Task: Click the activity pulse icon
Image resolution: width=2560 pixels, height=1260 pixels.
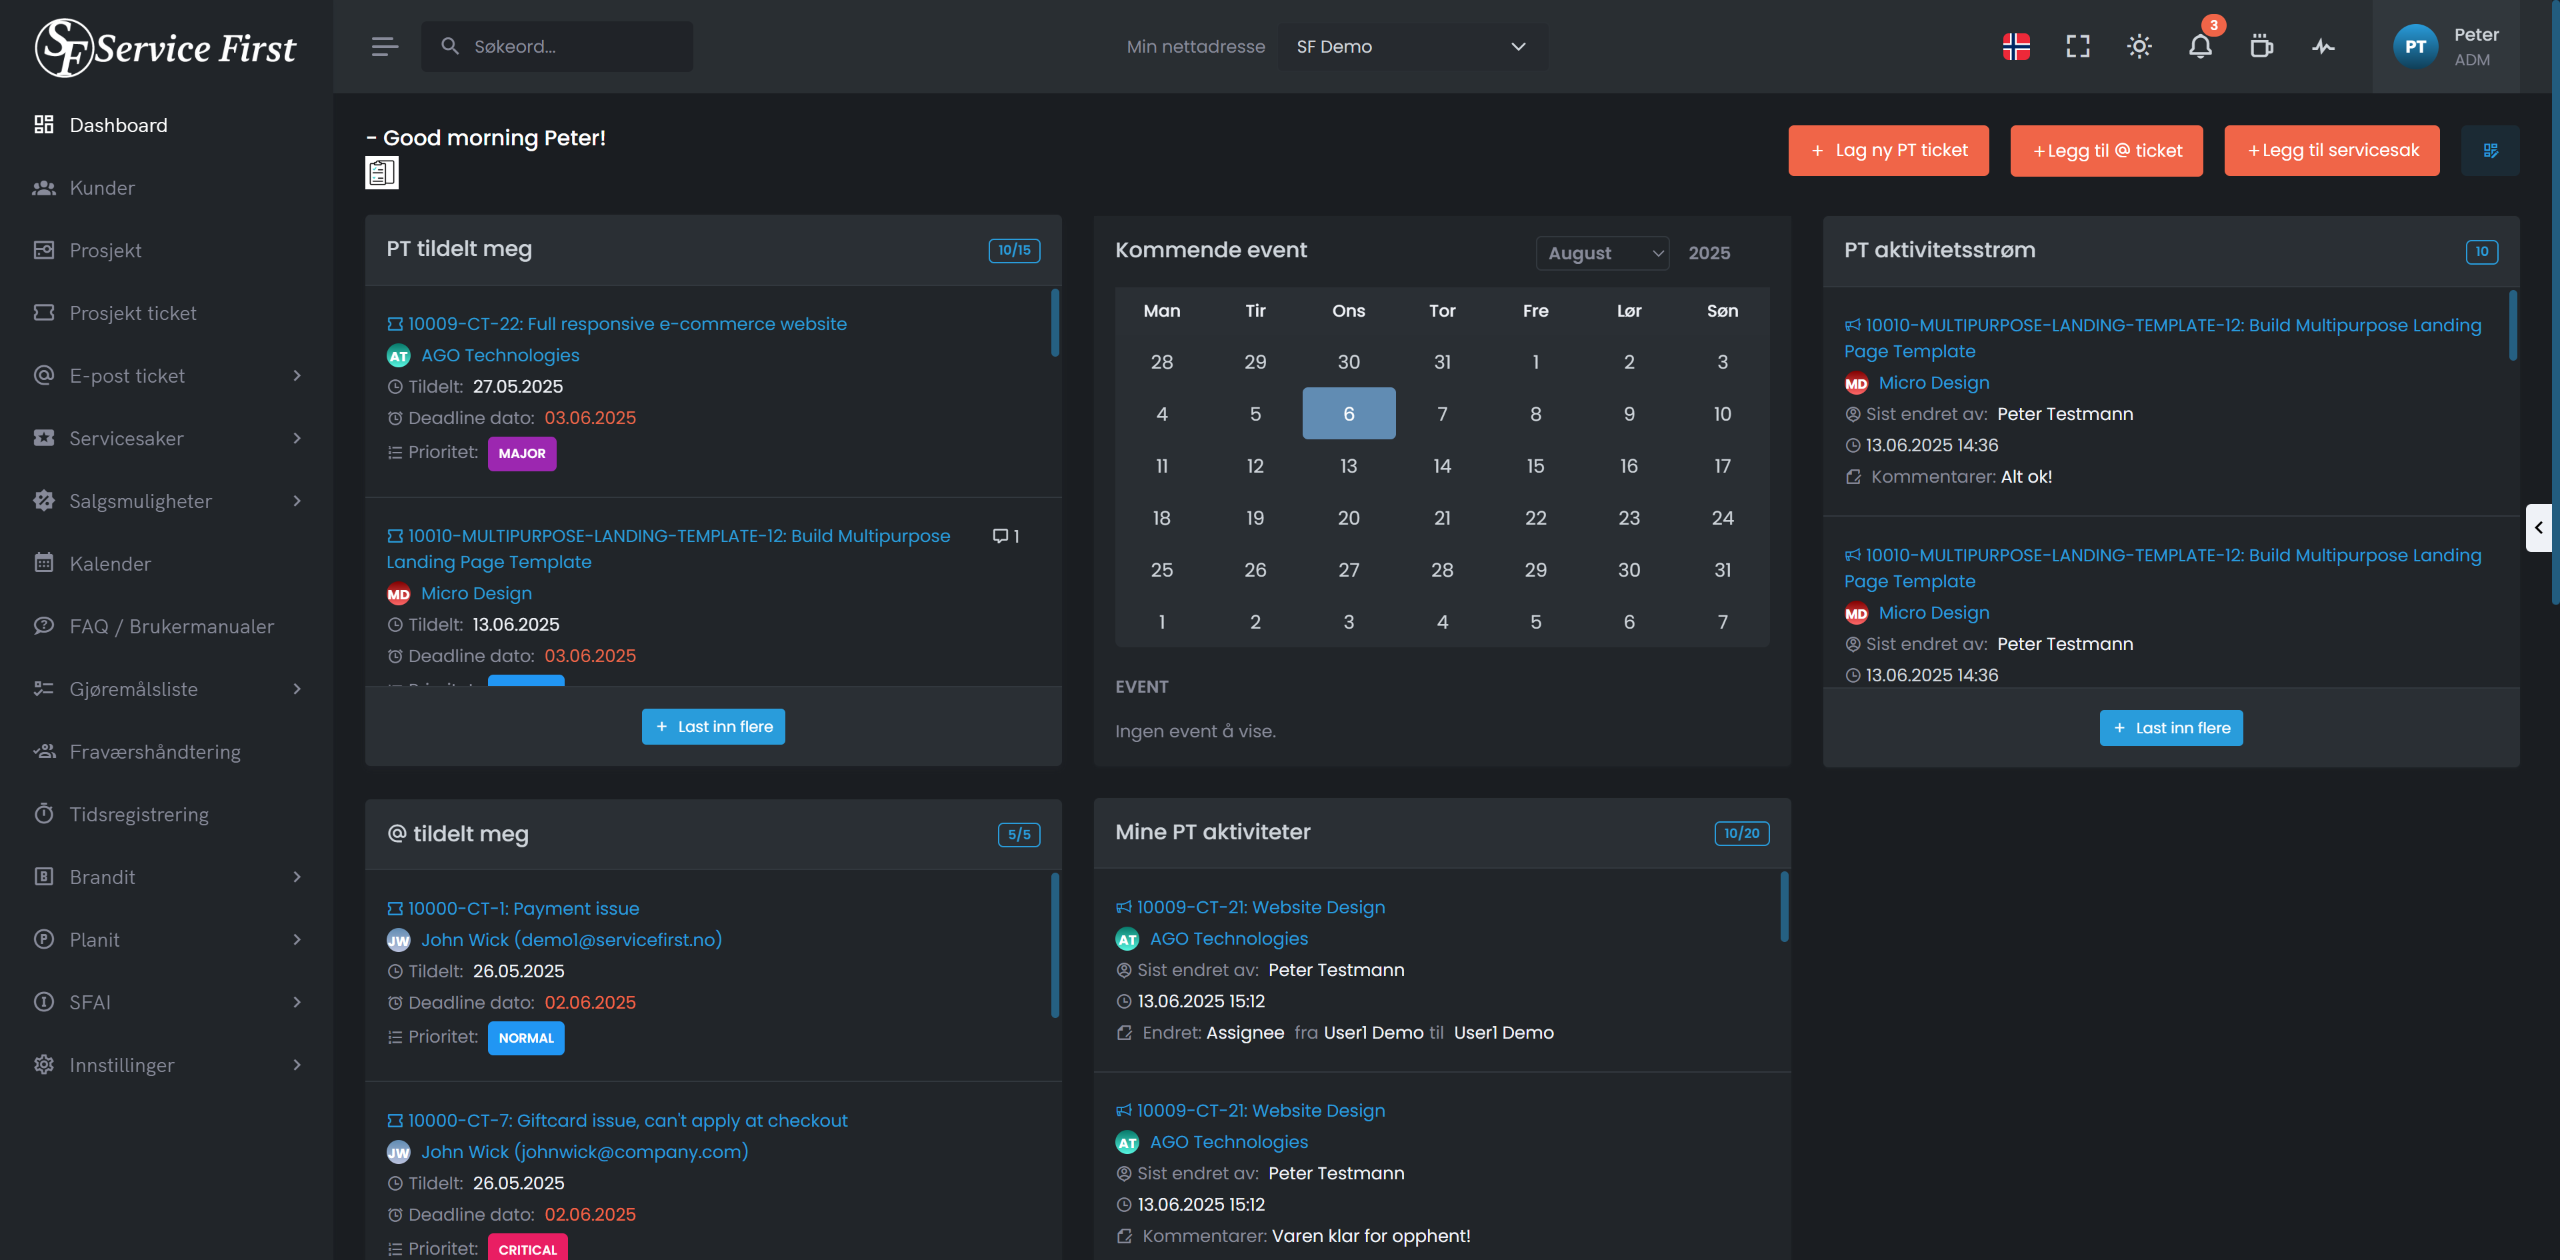Action: pyautogui.click(x=2323, y=46)
